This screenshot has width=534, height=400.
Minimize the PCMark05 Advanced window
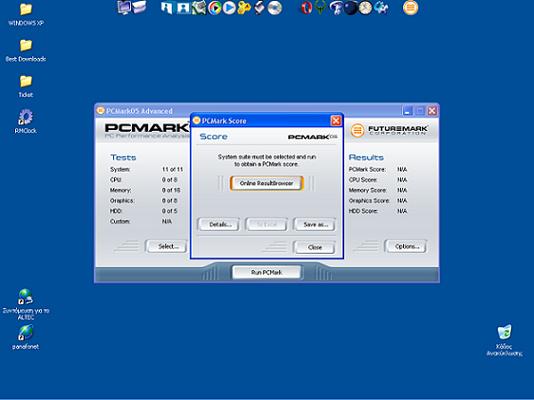(x=408, y=111)
